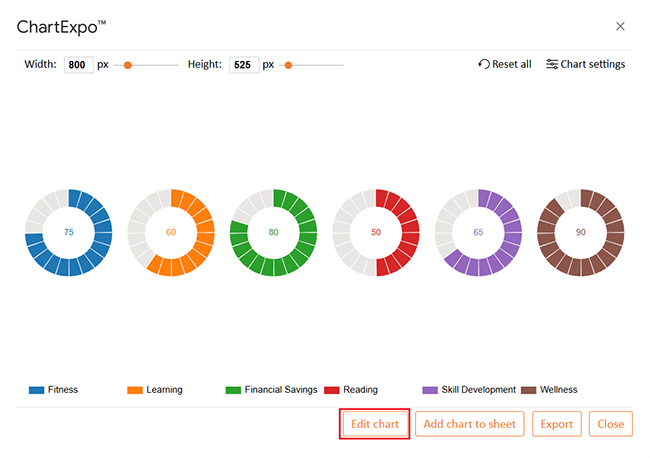
Task: Select the red Reading legend swatch
Action: [x=332, y=390]
